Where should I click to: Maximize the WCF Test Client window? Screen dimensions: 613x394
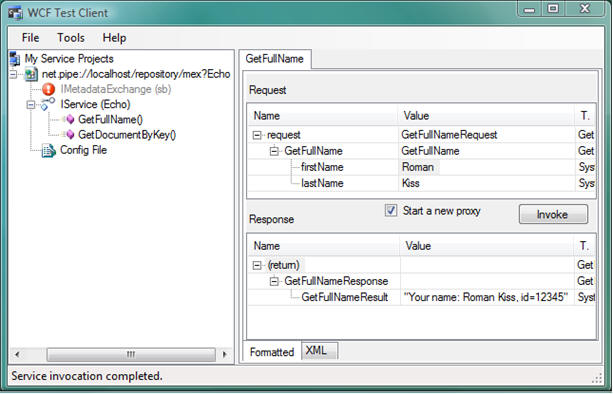click(x=553, y=9)
